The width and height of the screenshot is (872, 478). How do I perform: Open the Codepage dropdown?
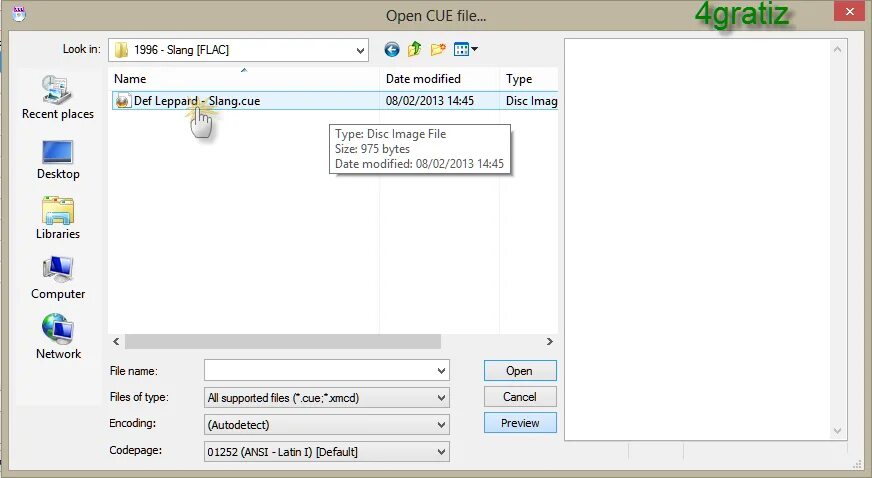pos(441,452)
